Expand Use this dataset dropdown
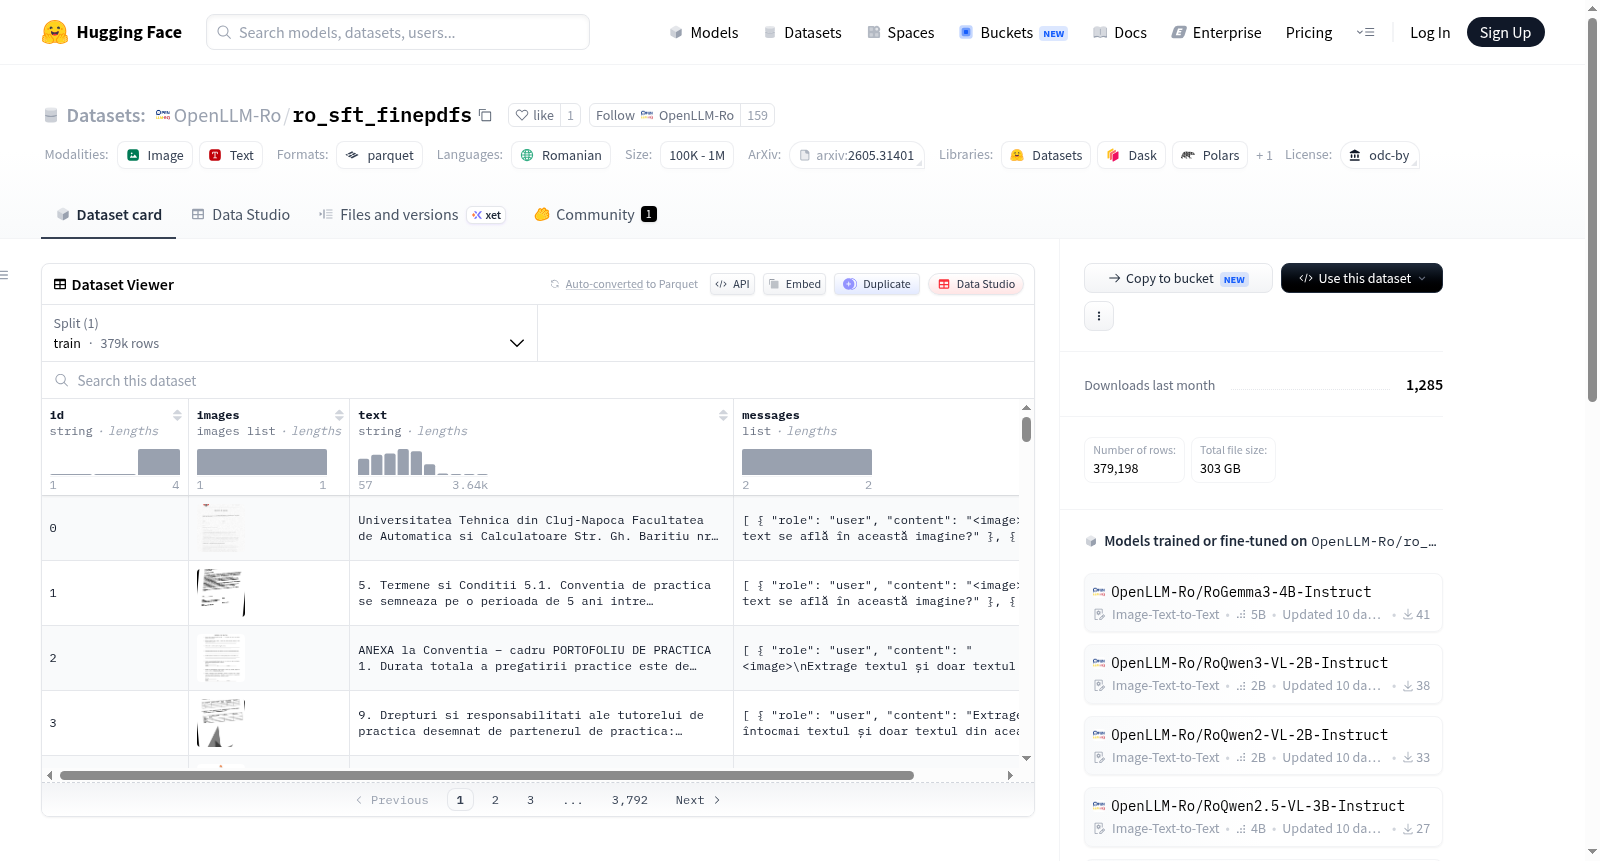This screenshot has width=1600, height=861. click(x=1361, y=278)
